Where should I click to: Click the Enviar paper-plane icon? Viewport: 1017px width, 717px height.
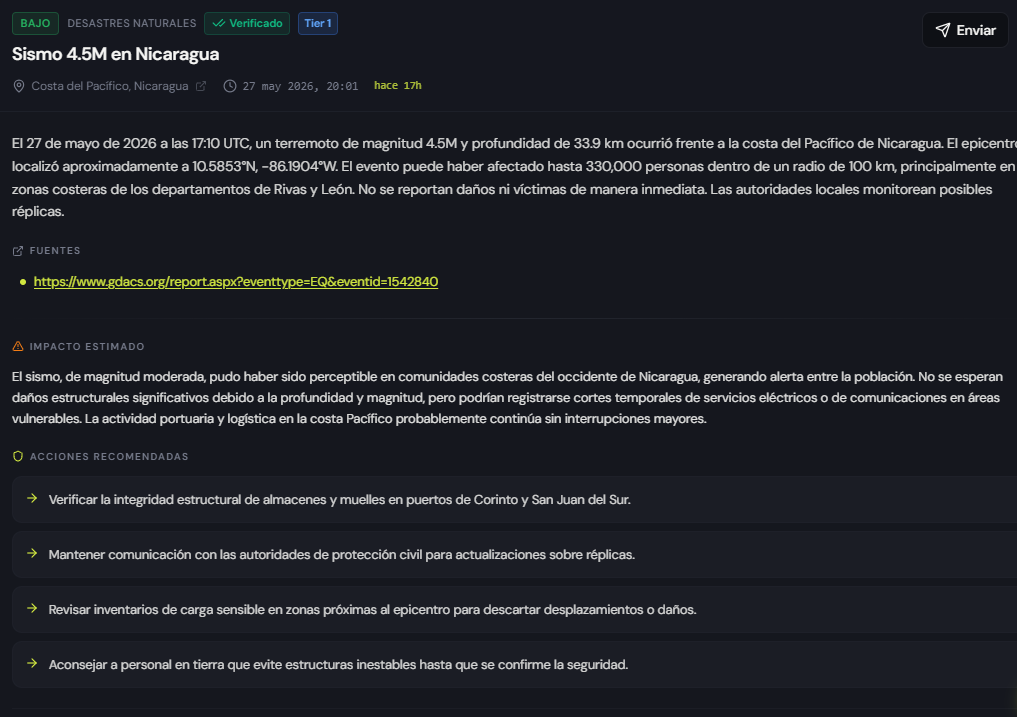point(942,30)
